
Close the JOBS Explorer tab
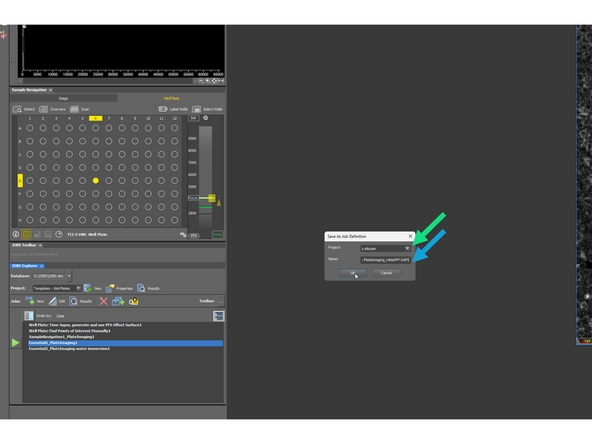tap(42, 266)
